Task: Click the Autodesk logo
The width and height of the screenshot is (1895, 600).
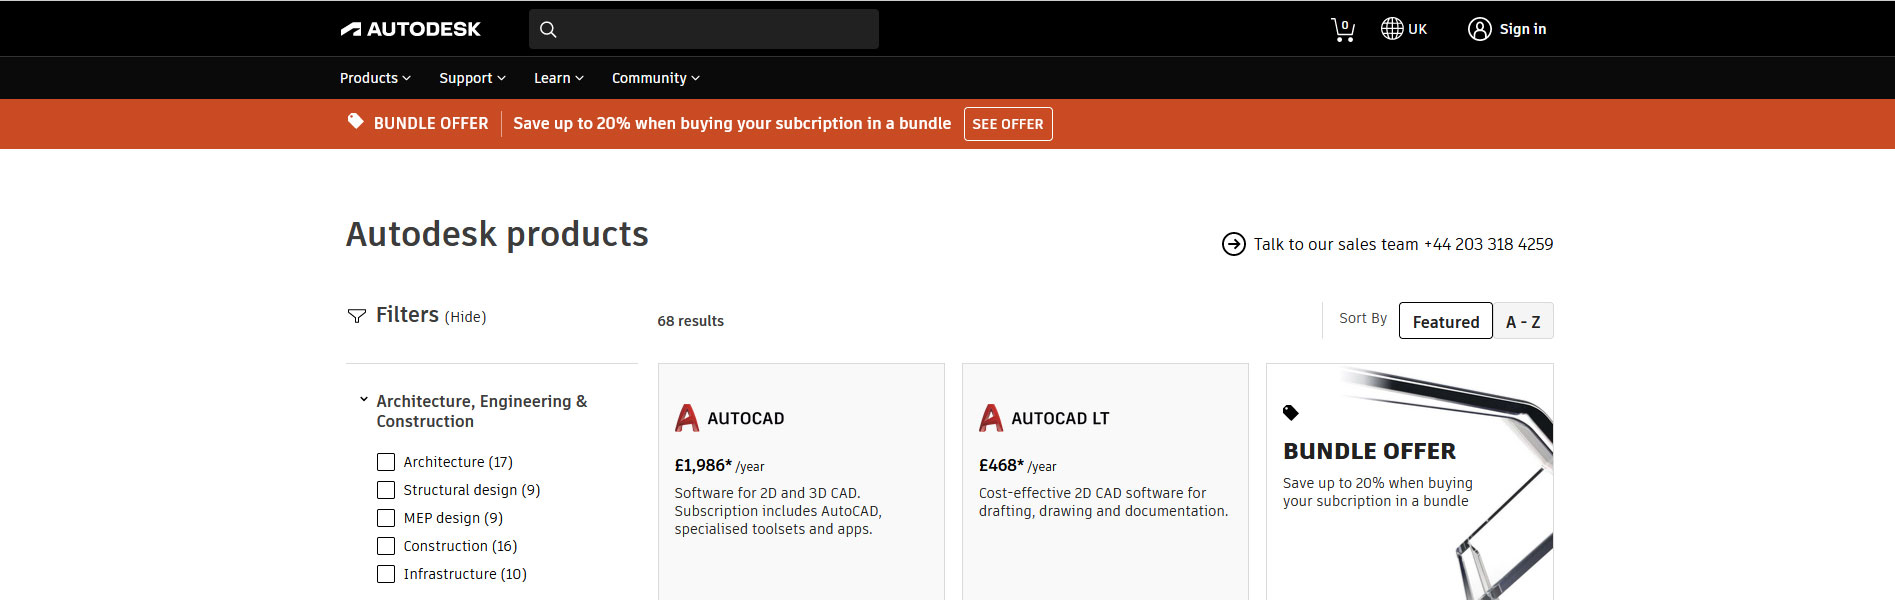Action: [x=410, y=29]
